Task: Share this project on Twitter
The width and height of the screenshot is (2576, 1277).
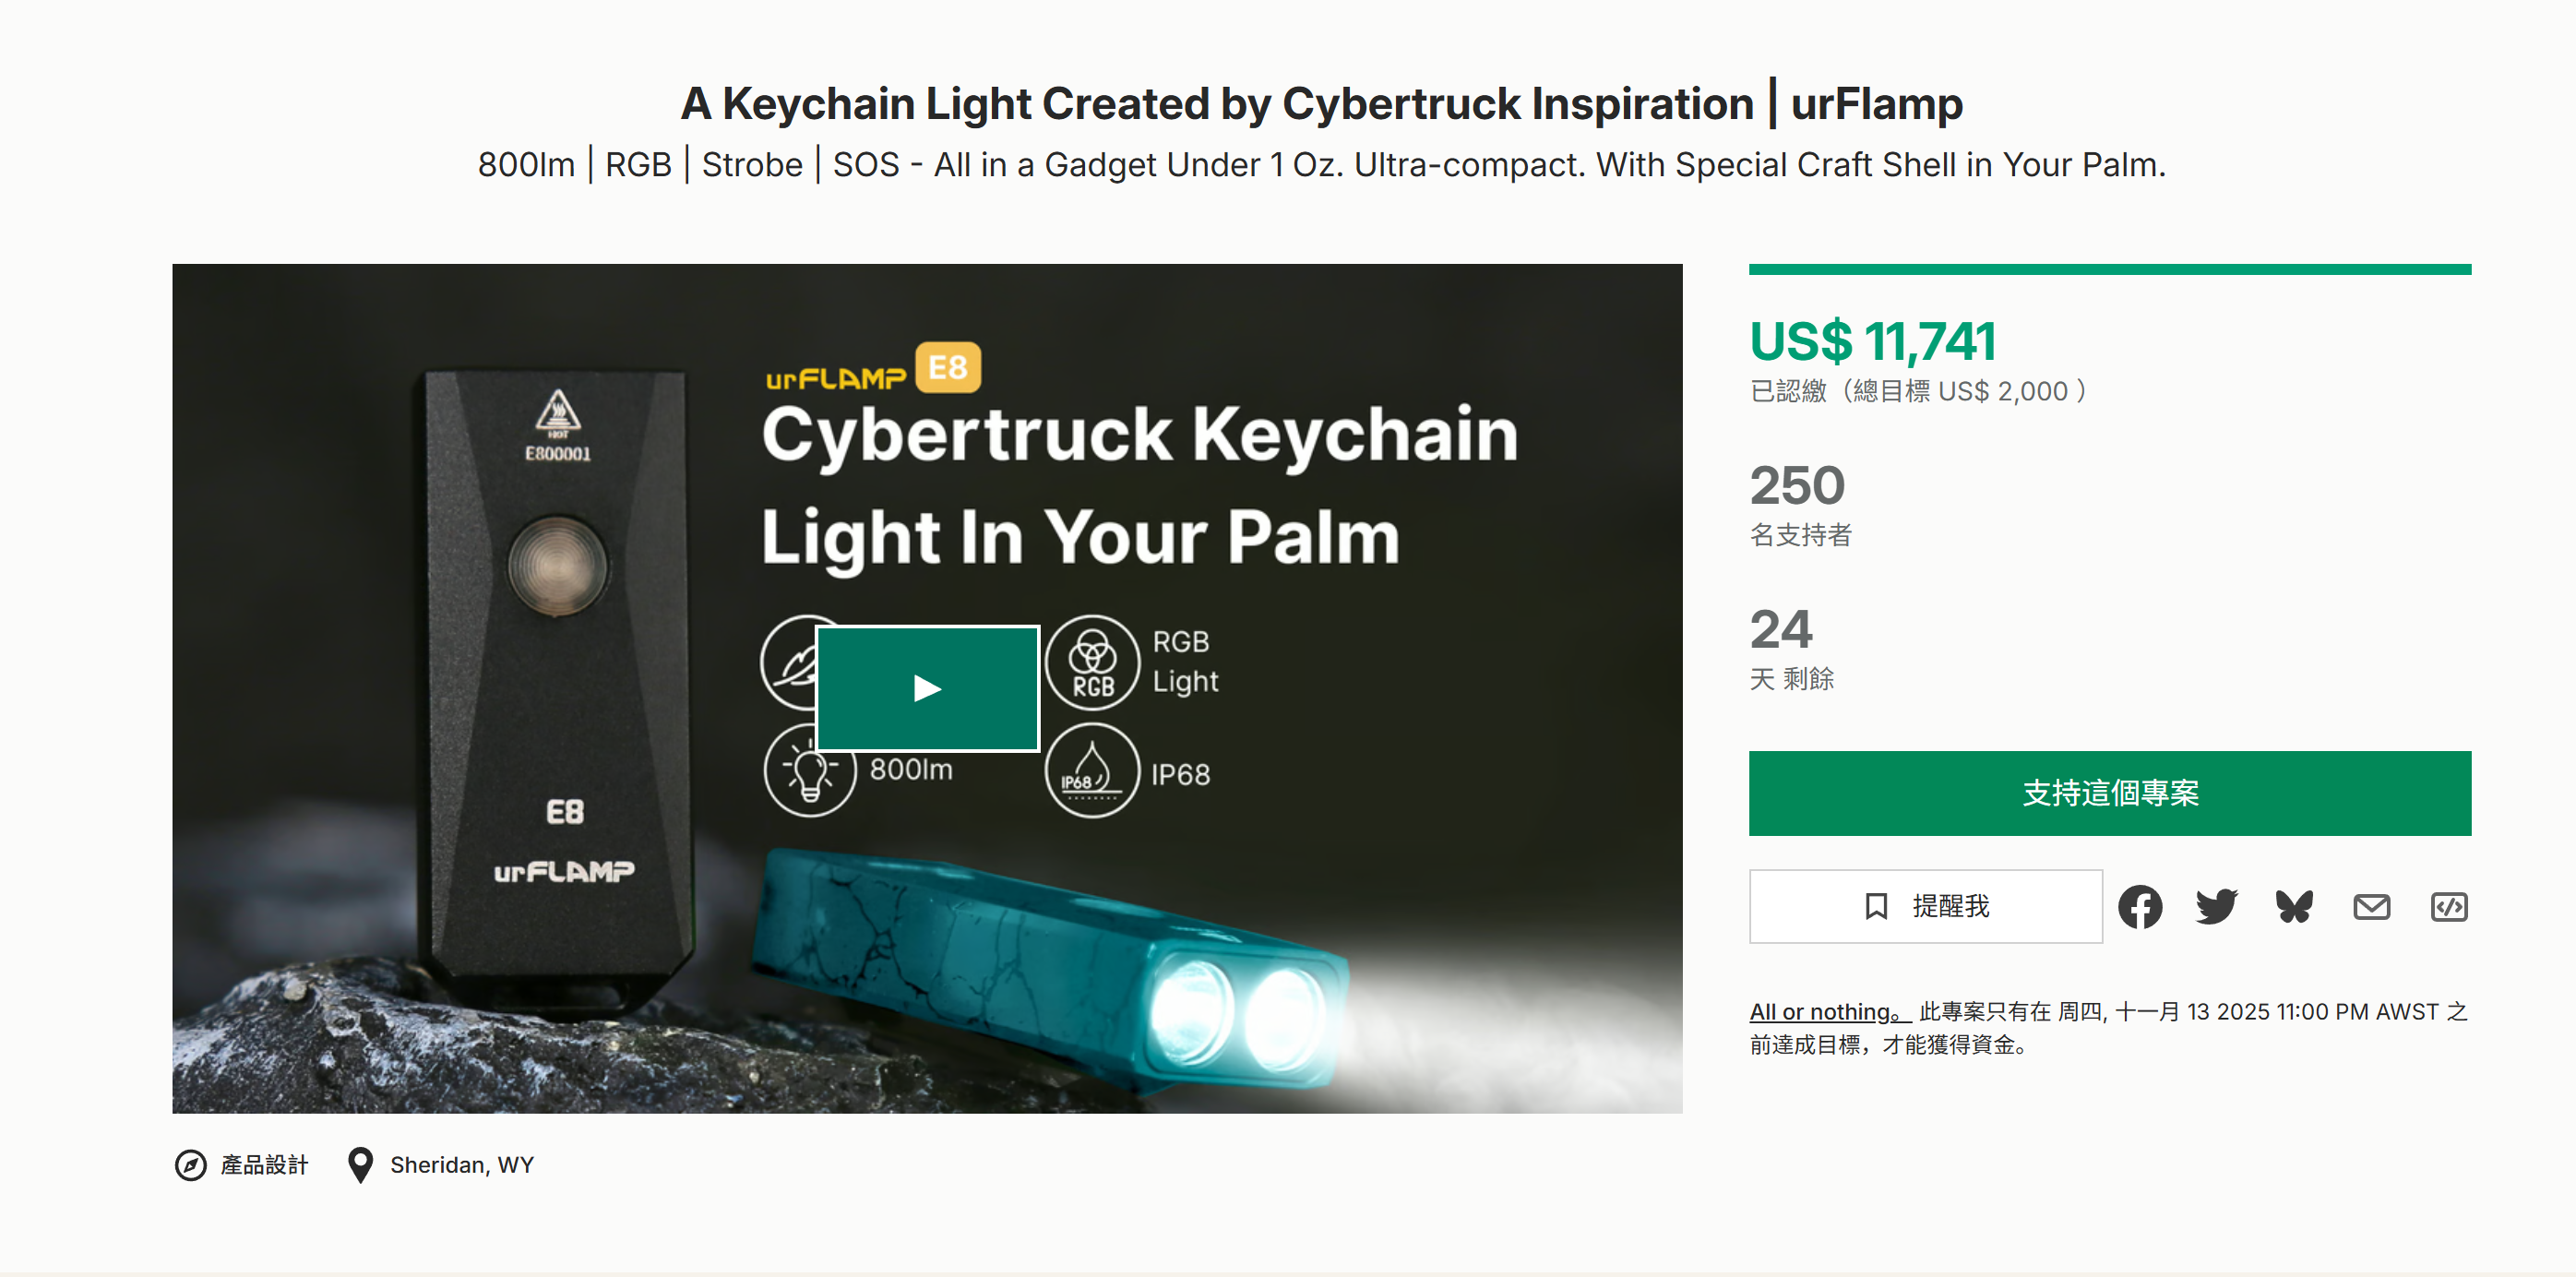Action: pos(2216,907)
